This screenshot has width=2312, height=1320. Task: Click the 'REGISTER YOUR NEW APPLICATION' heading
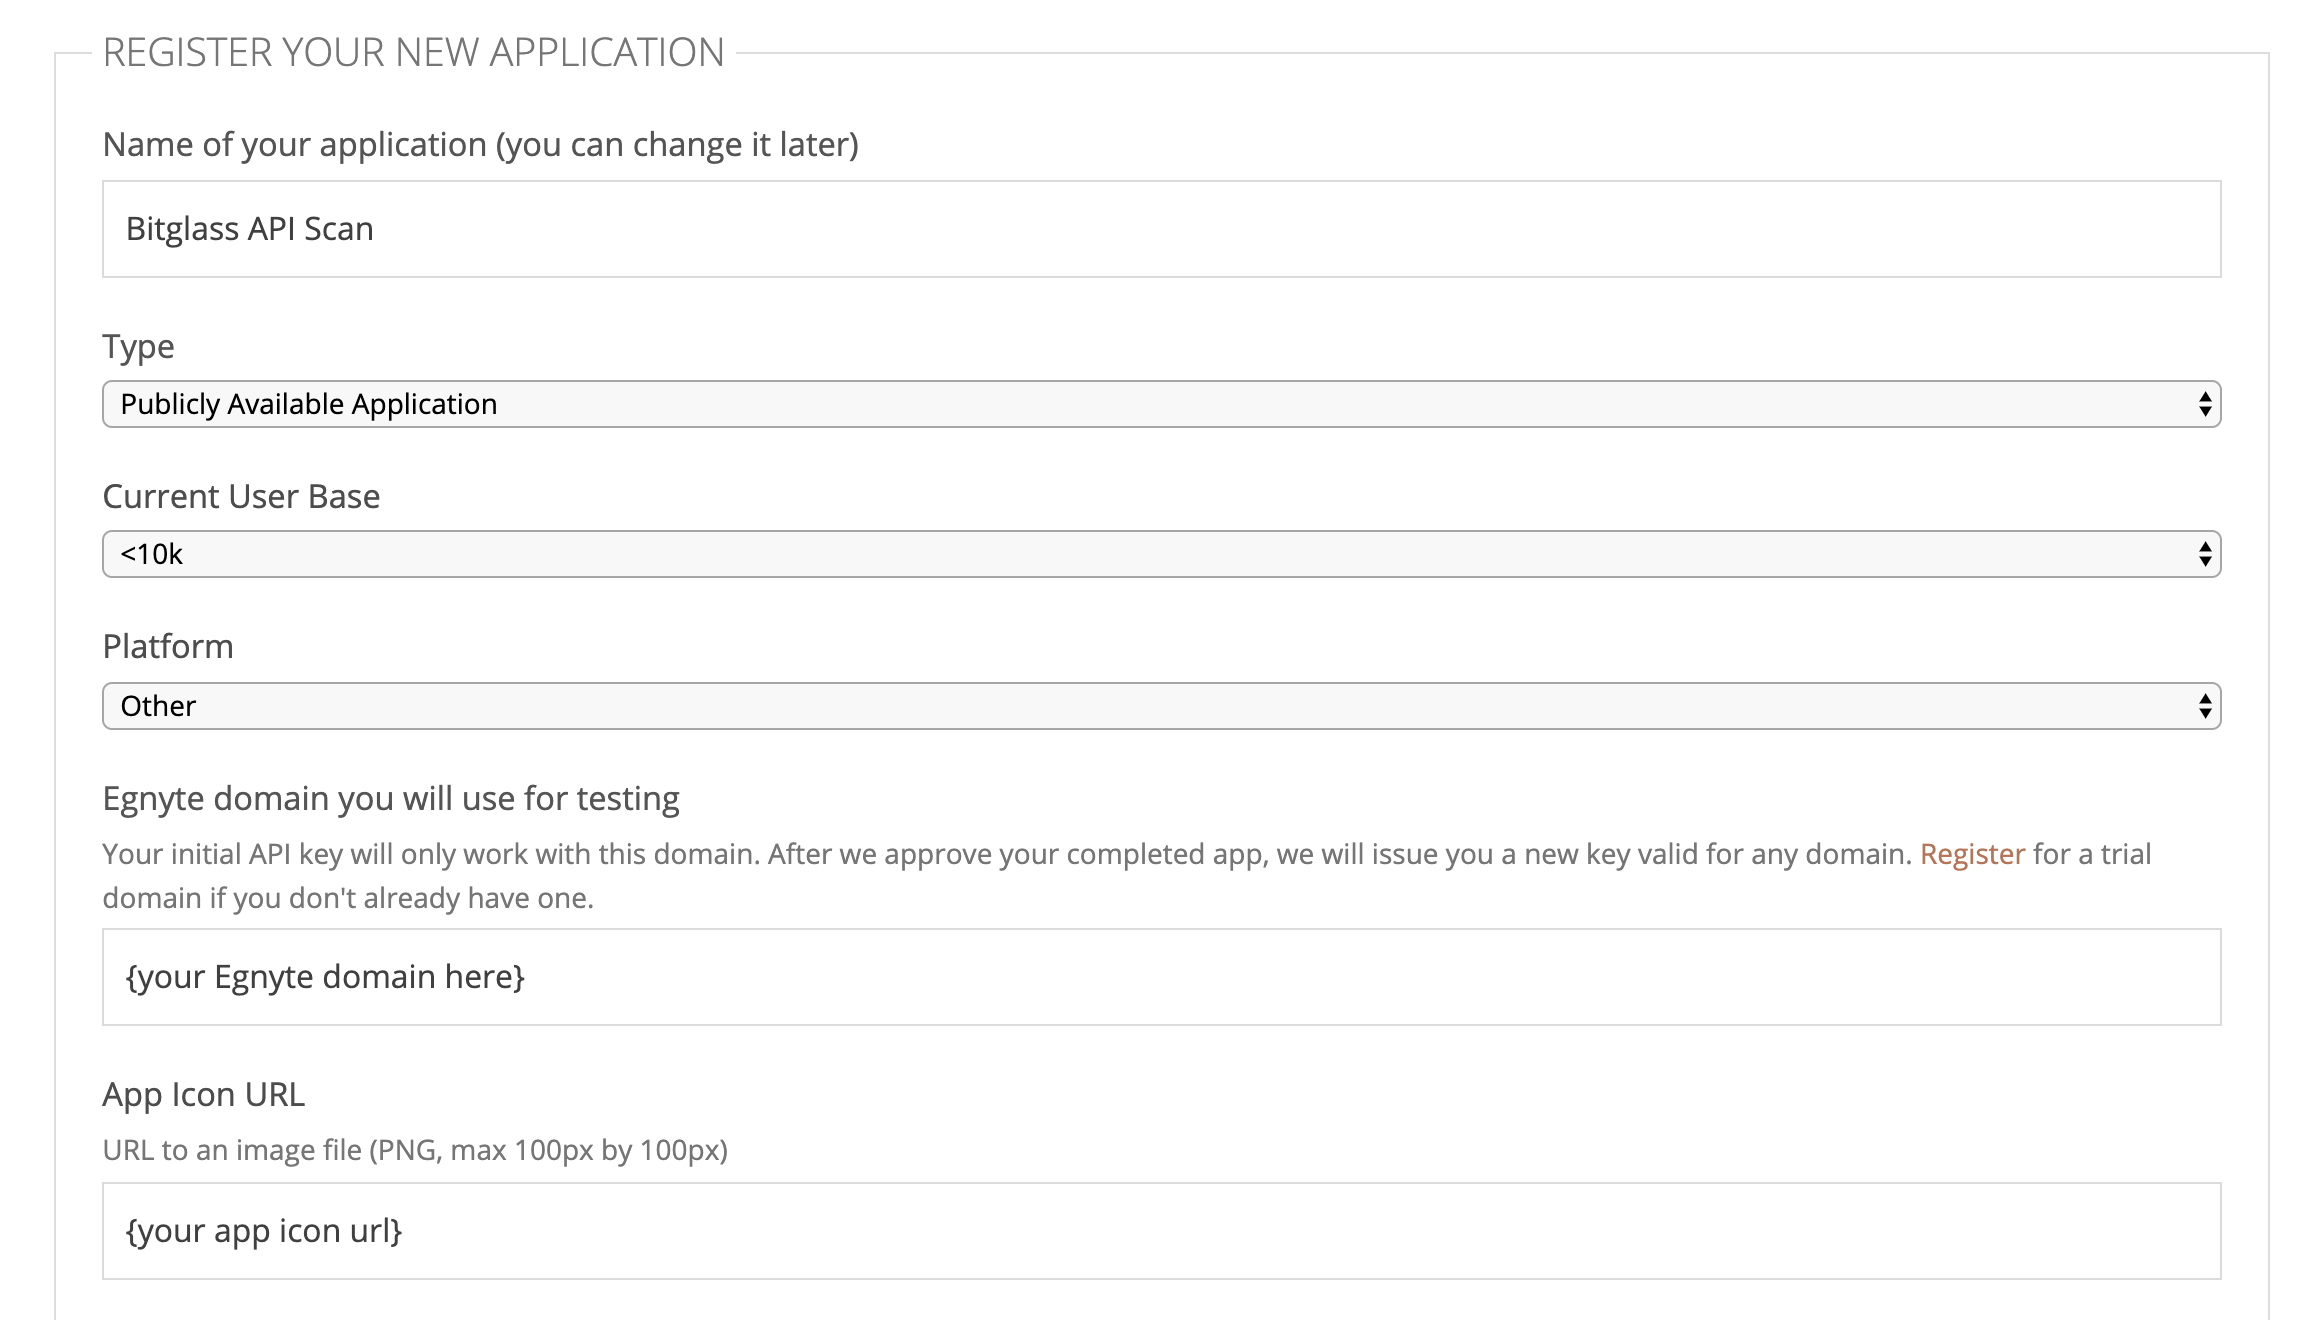pyautogui.click(x=414, y=53)
